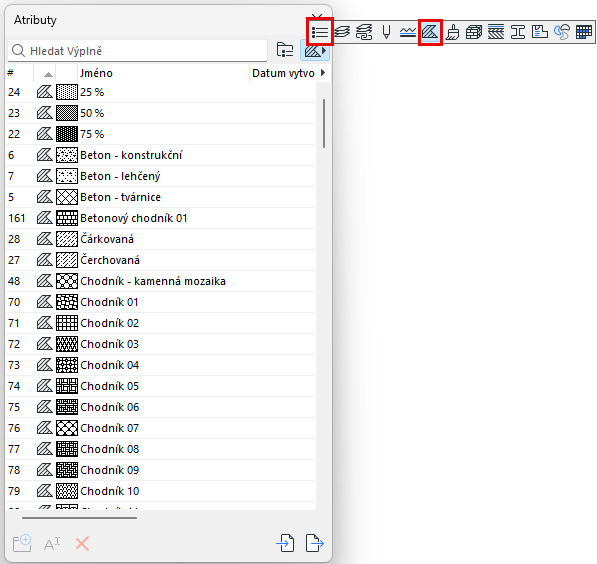This screenshot has width=597, height=564.
Task: Open the fill attribute type dropdown button
Action: coord(315,50)
